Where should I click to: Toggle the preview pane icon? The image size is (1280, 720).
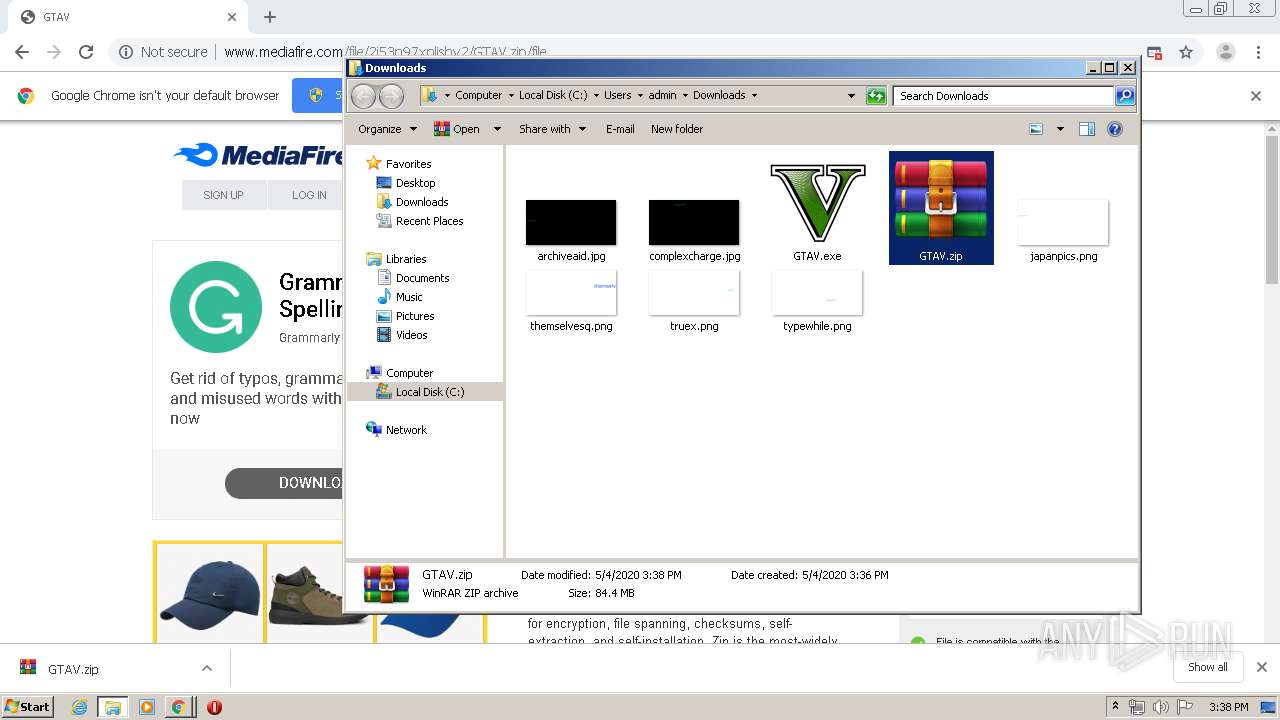coord(1087,129)
